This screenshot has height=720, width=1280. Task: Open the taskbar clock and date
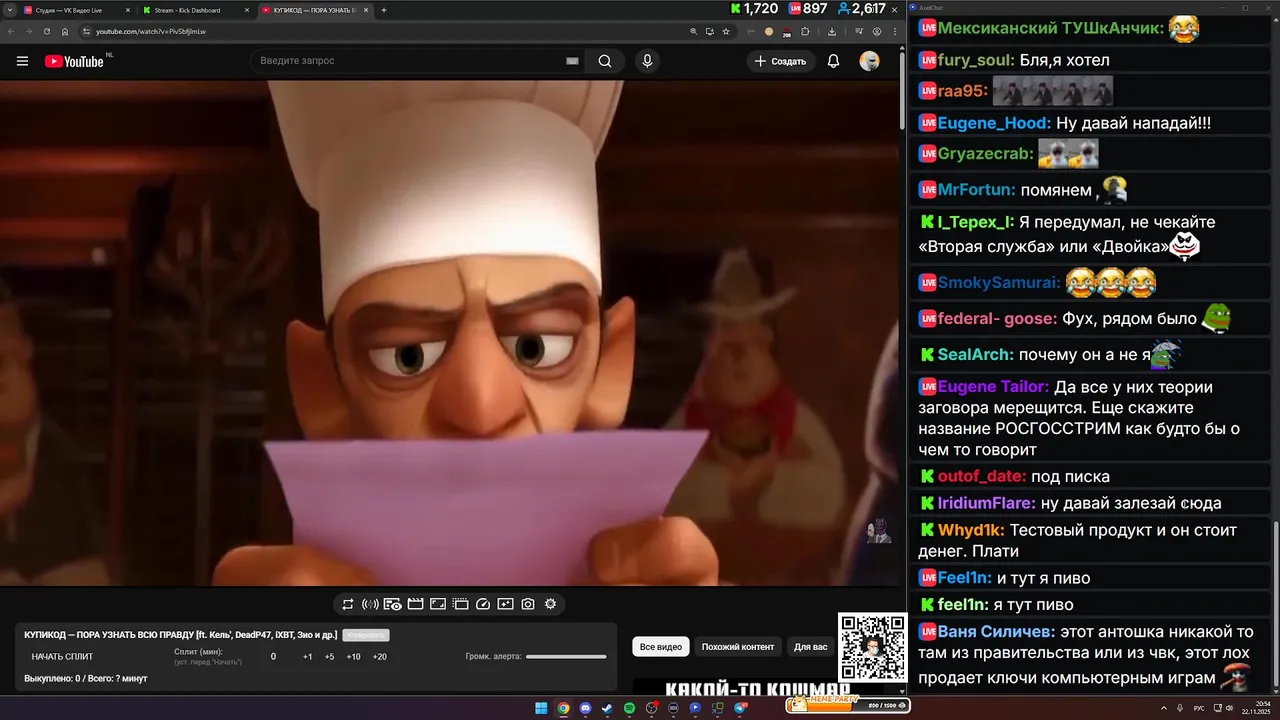(1257, 708)
